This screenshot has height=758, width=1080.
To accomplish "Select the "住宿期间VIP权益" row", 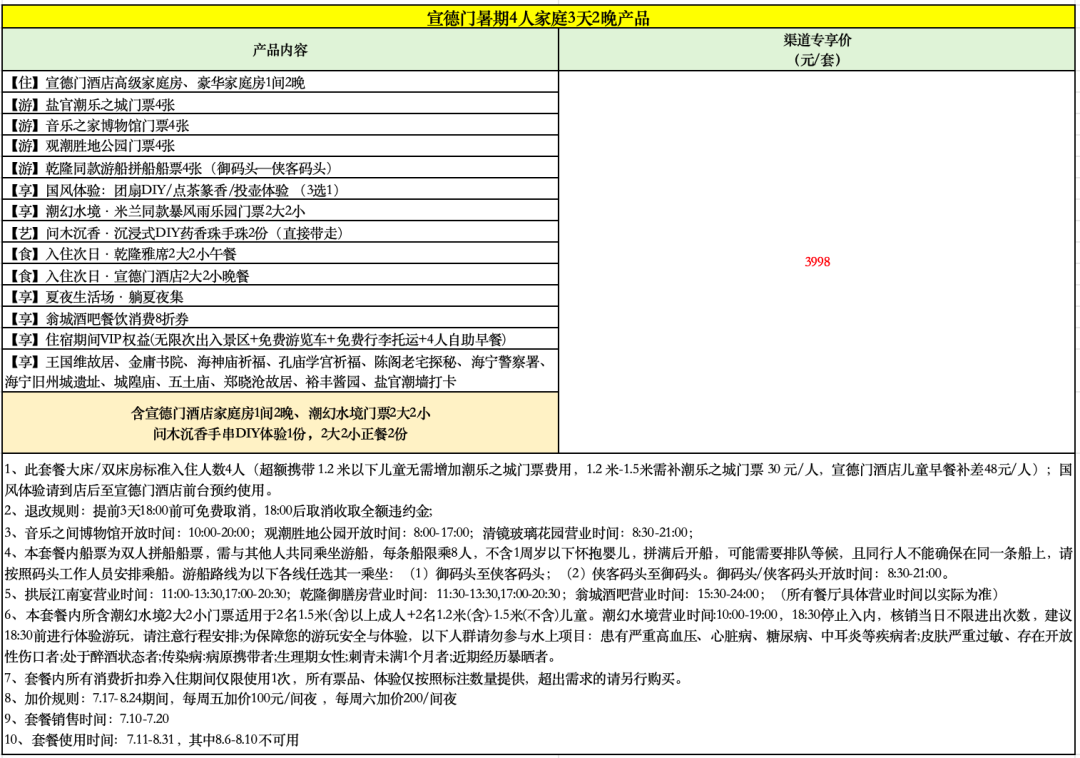I will click(x=280, y=339).
